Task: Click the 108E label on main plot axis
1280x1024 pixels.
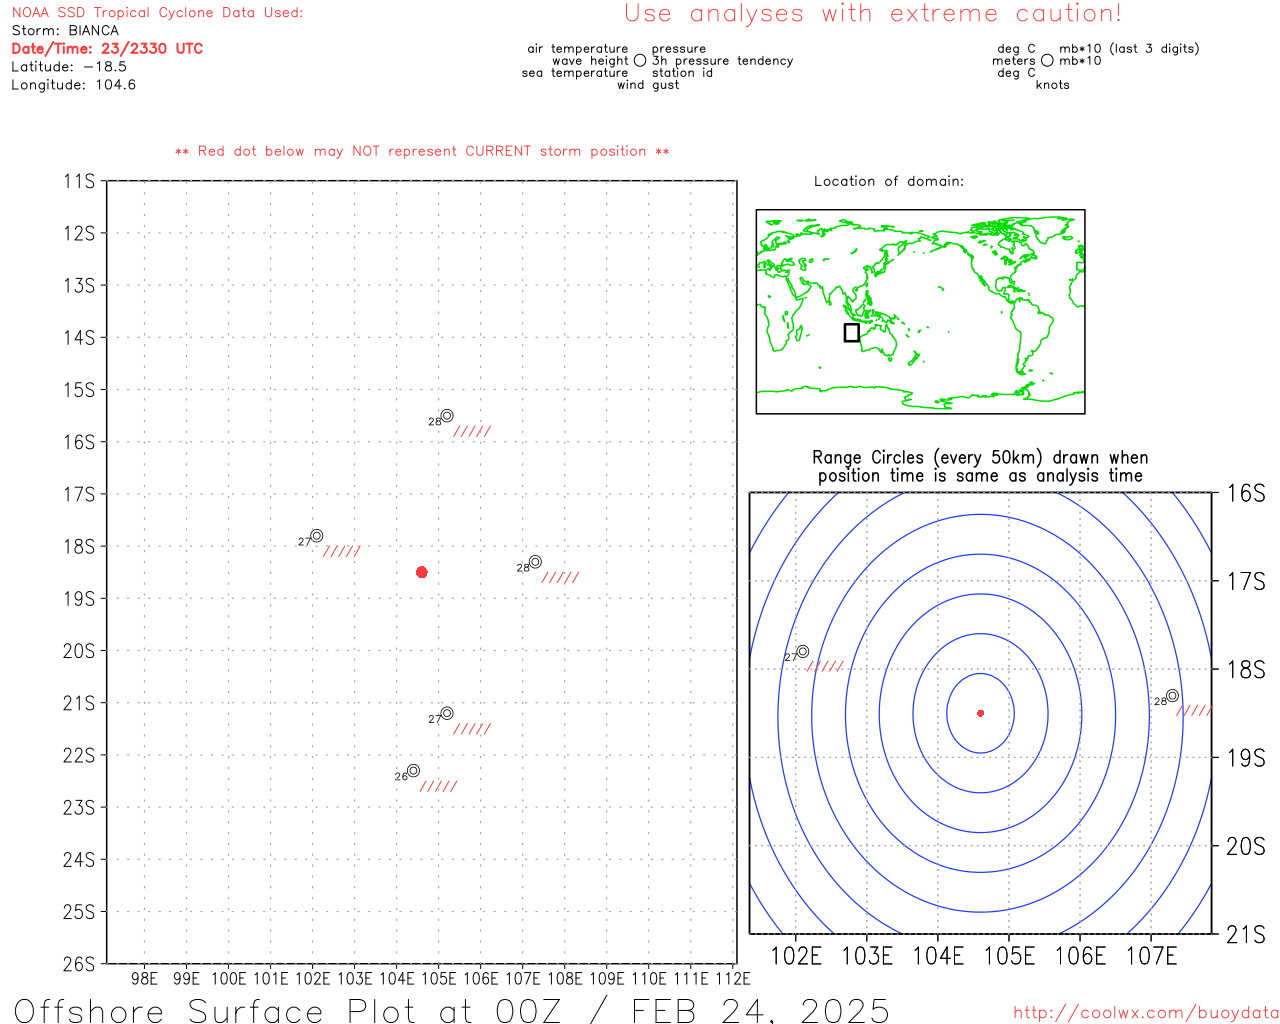Action: tap(564, 979)
